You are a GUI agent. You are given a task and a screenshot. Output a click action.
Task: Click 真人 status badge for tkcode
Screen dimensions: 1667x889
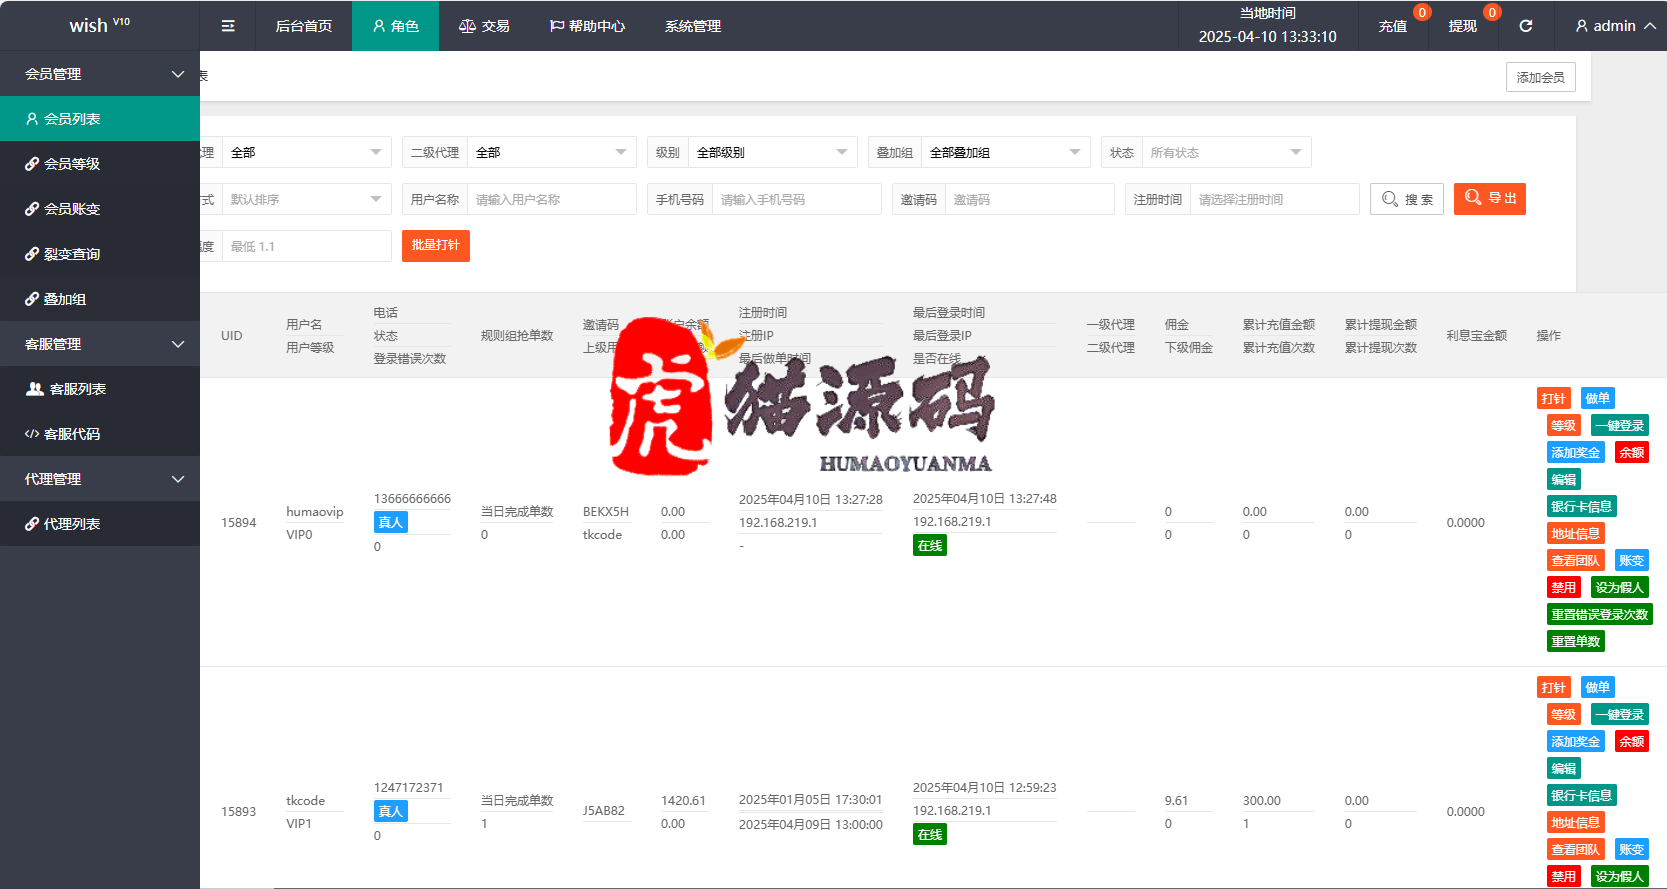coord(391,811)
